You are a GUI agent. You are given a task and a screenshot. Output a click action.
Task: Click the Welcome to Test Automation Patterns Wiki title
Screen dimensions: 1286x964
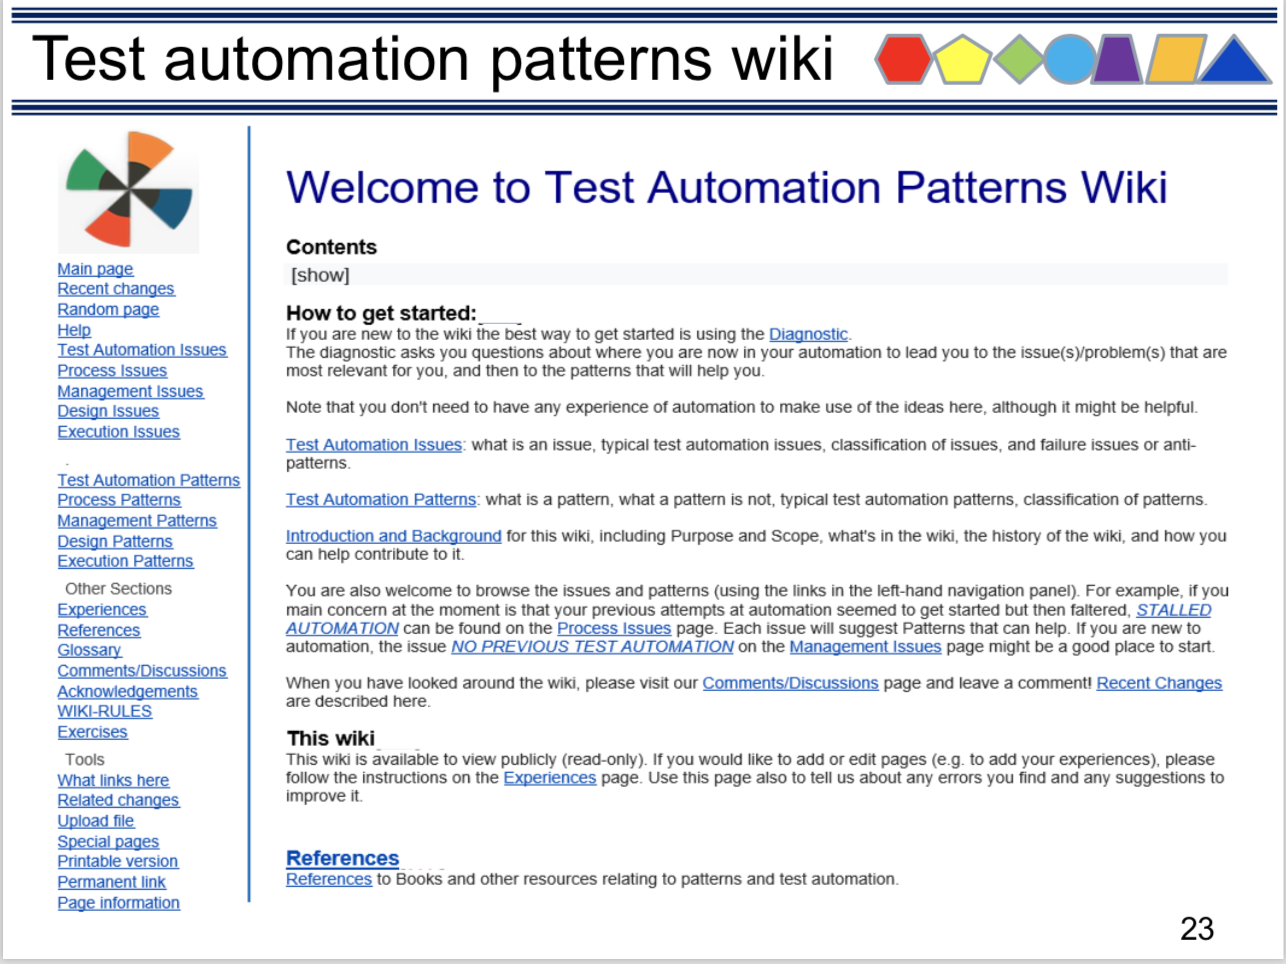click(726, 188)
